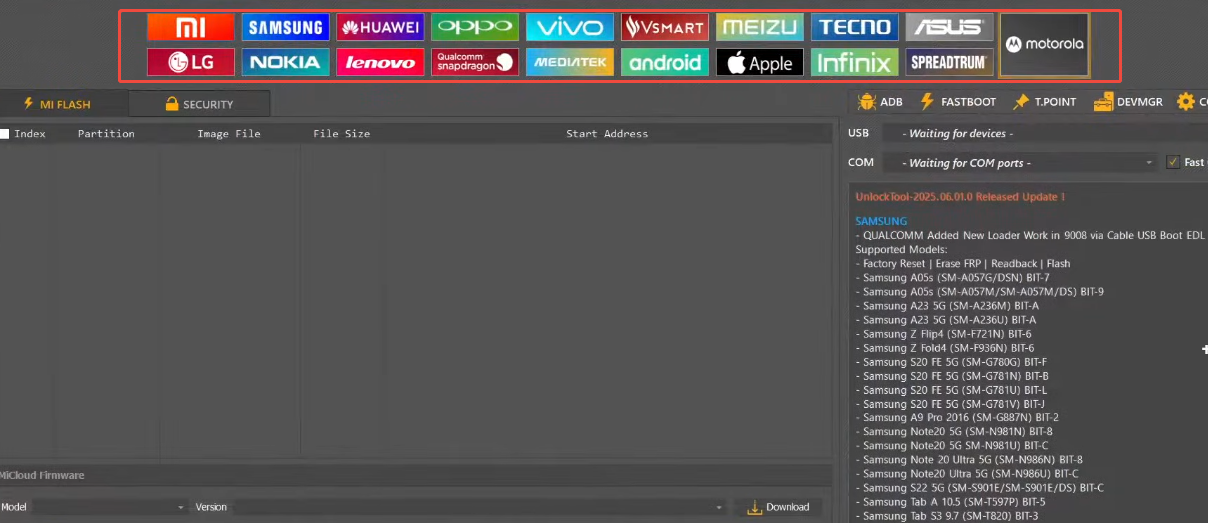The image size is (1208, 523).
Task: Select the Spreadtrum chipset tile
Action: 949,62
